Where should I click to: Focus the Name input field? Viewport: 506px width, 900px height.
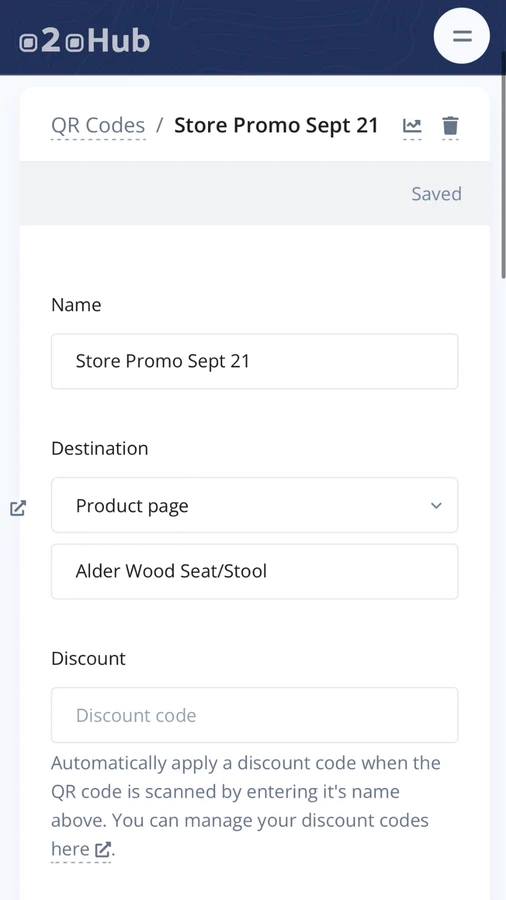[255, 361]
